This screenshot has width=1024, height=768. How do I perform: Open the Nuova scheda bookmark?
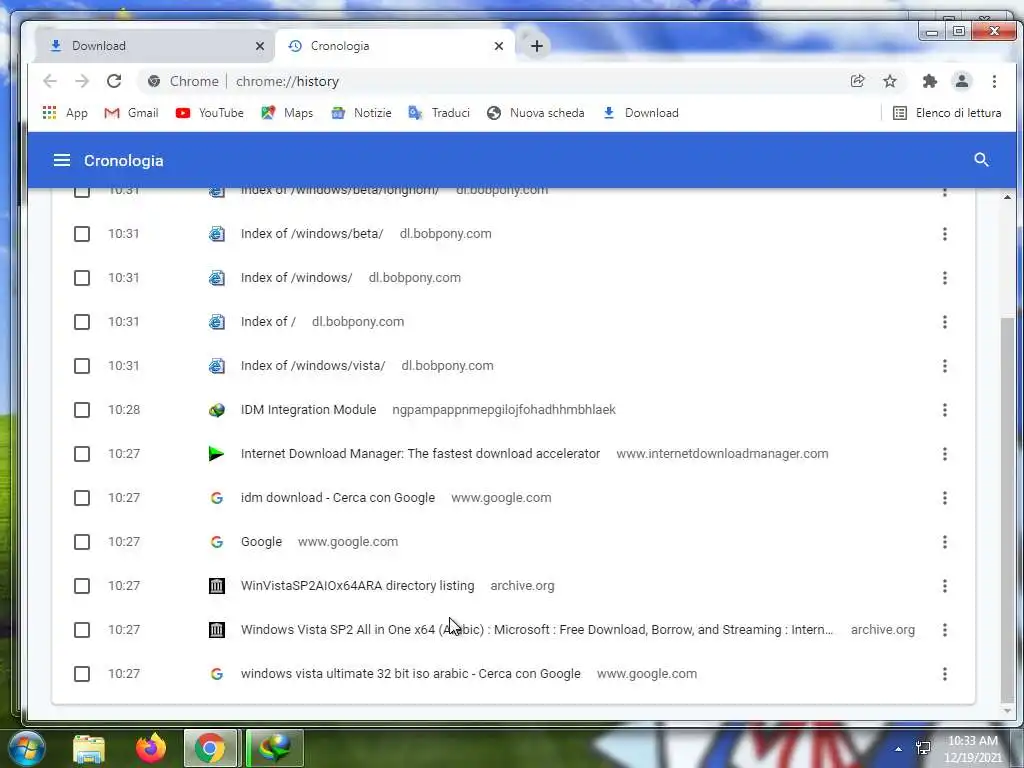[x=536, y=113]
